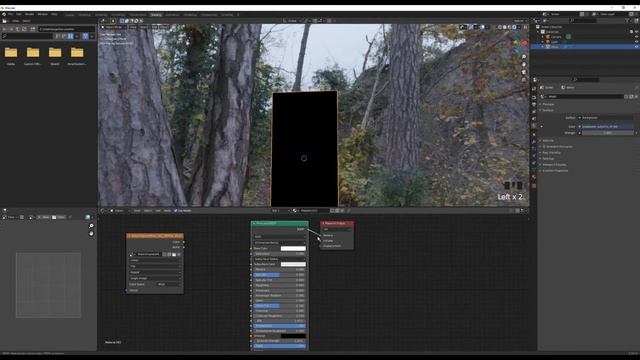The image size is (640, 360).
Task: Switch to Layout workspace tab
Action: (70, 15)
